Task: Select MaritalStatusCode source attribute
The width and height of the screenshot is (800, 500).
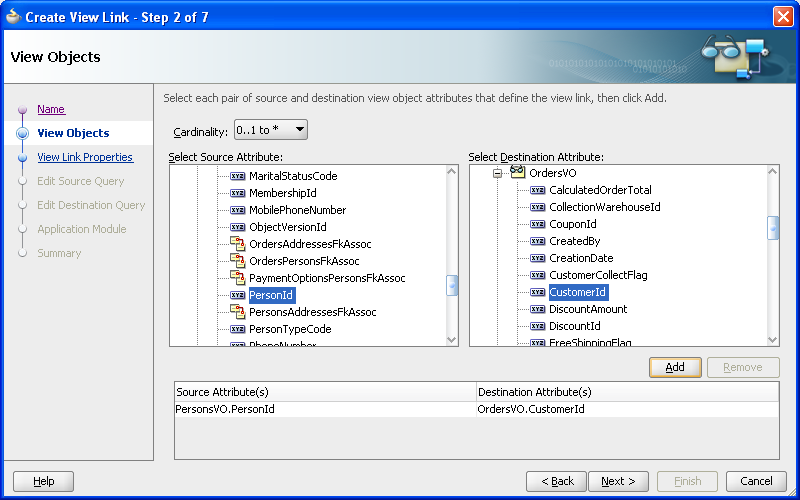Action: click(293, 176)
